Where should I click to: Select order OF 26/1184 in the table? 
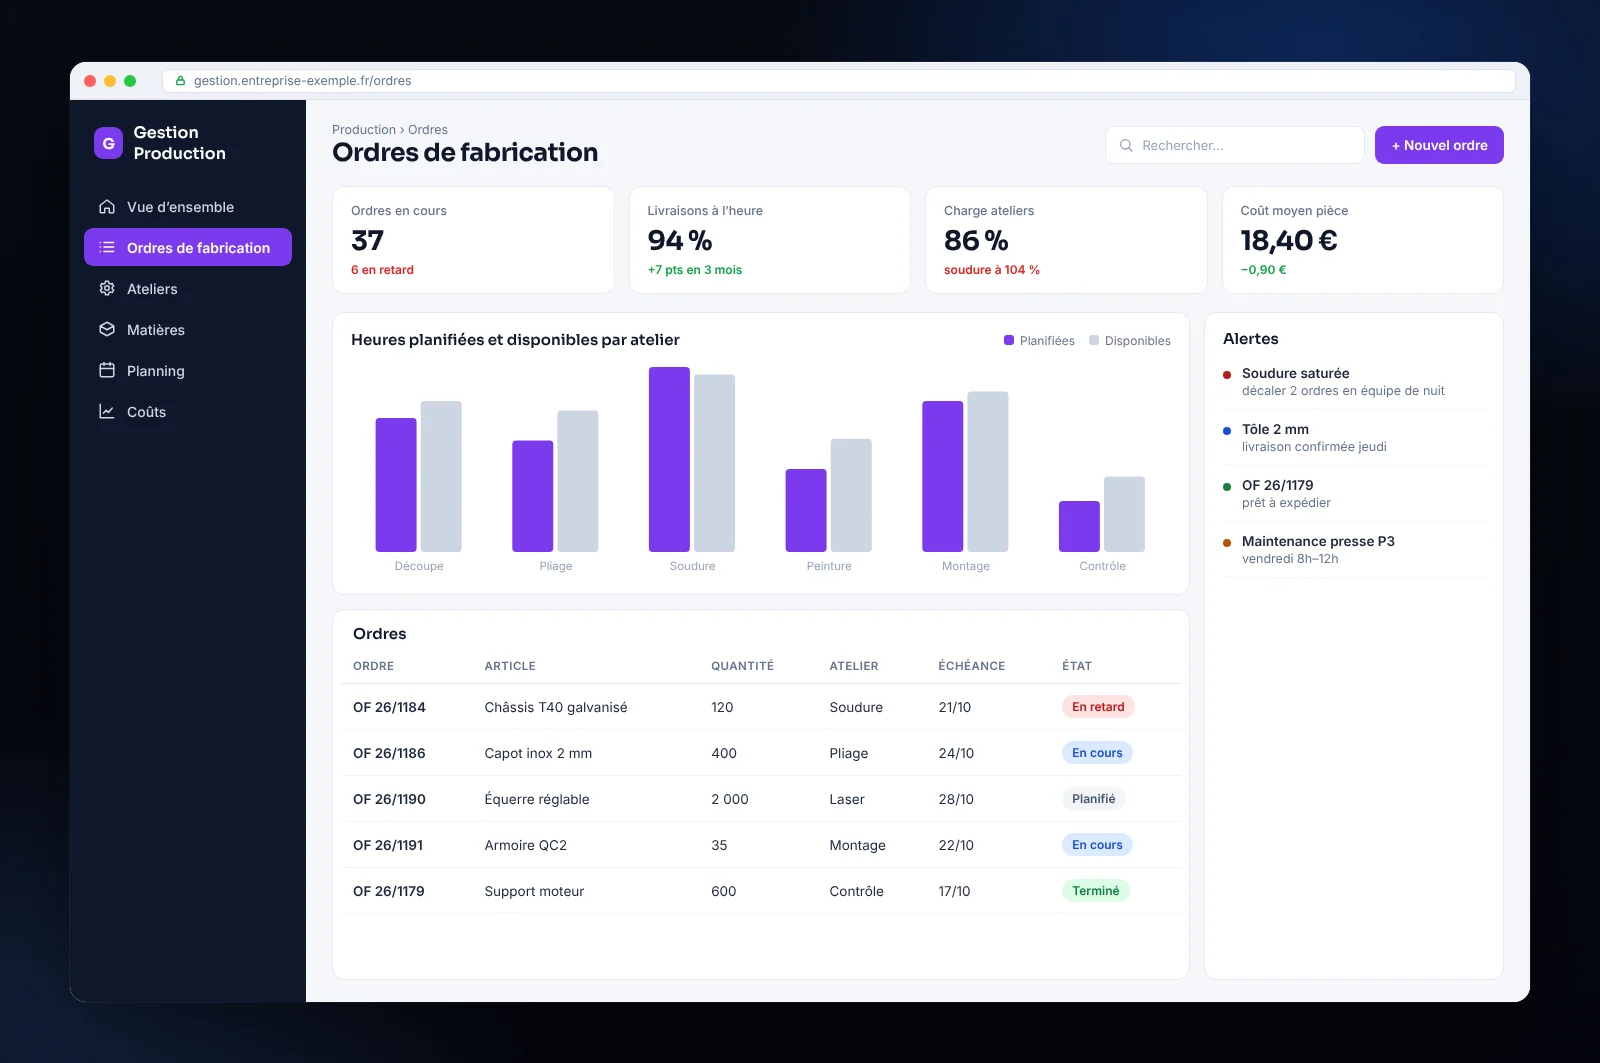760,707
